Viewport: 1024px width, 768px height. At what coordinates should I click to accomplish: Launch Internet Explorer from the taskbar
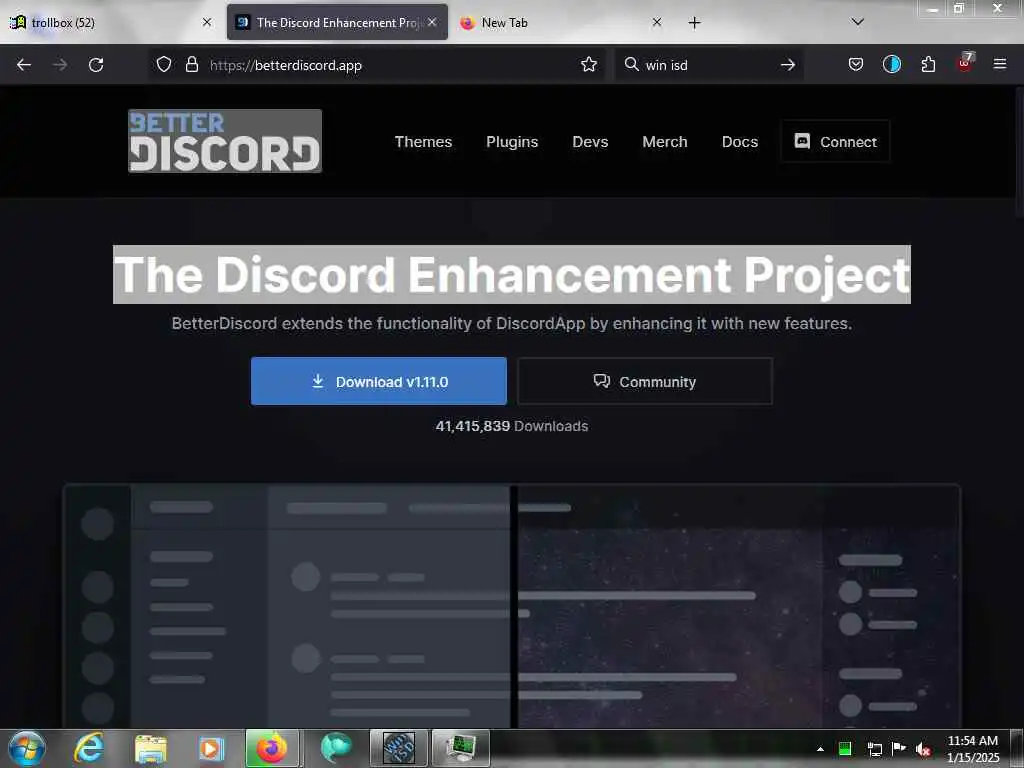point(88,748)
